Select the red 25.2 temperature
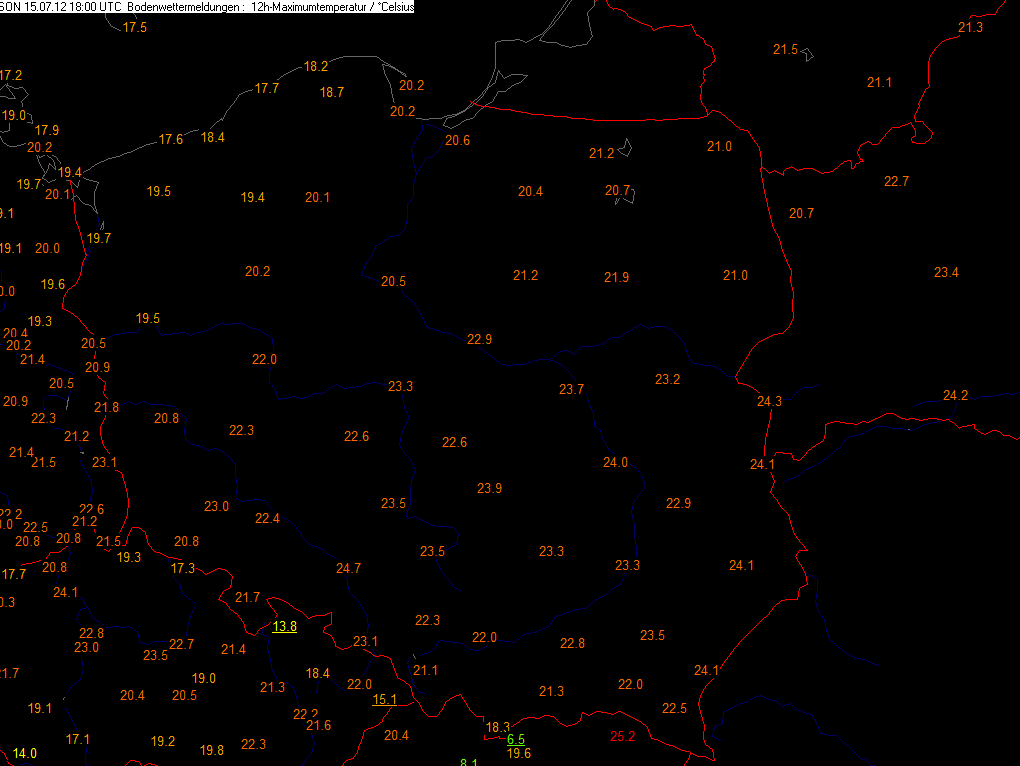 tap(623, 736)
